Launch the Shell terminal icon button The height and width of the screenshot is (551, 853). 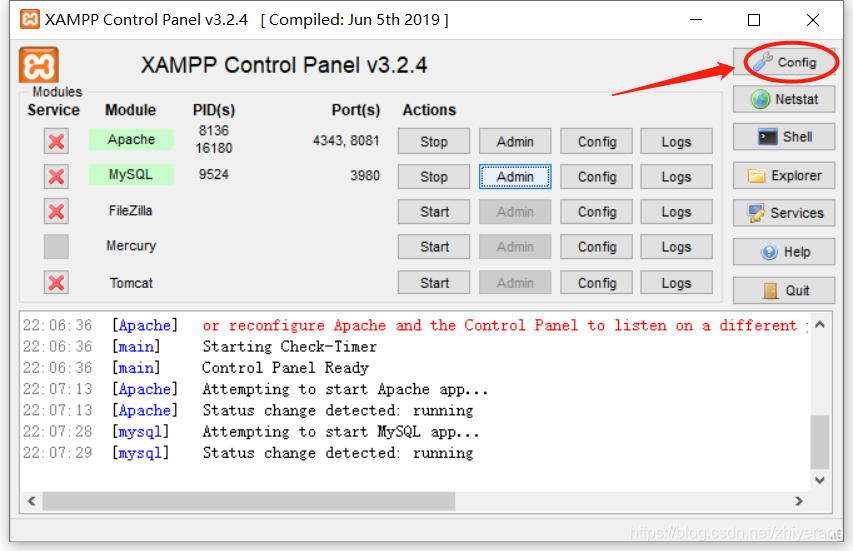784,137
